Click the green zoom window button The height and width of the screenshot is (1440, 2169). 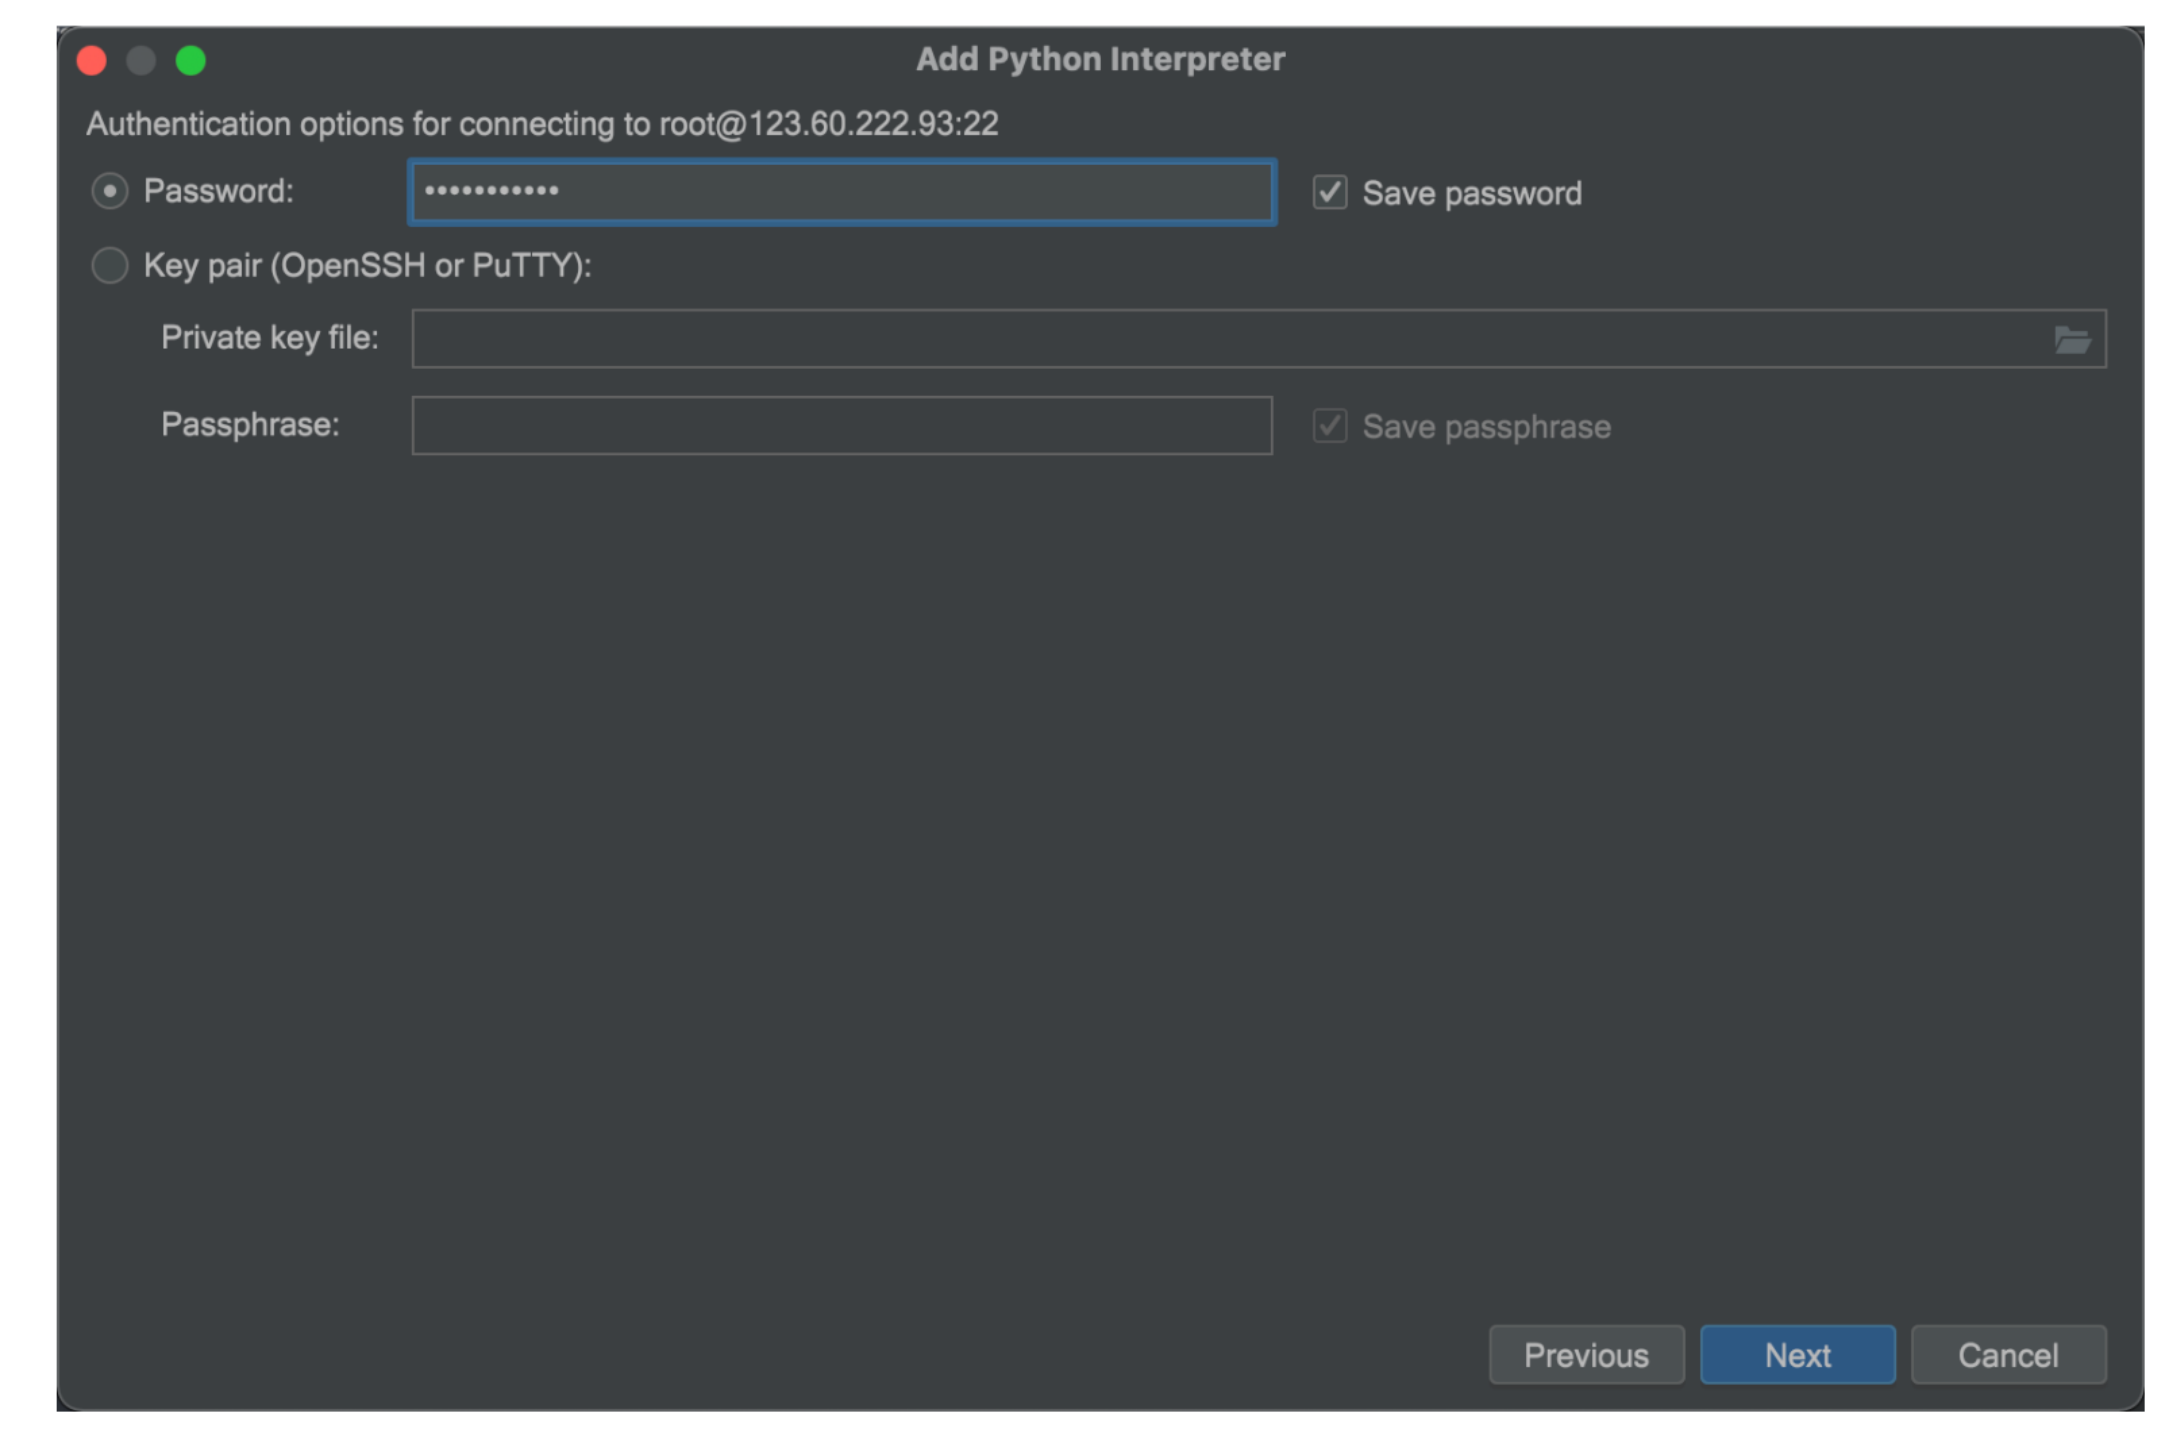tap(191, 61)
